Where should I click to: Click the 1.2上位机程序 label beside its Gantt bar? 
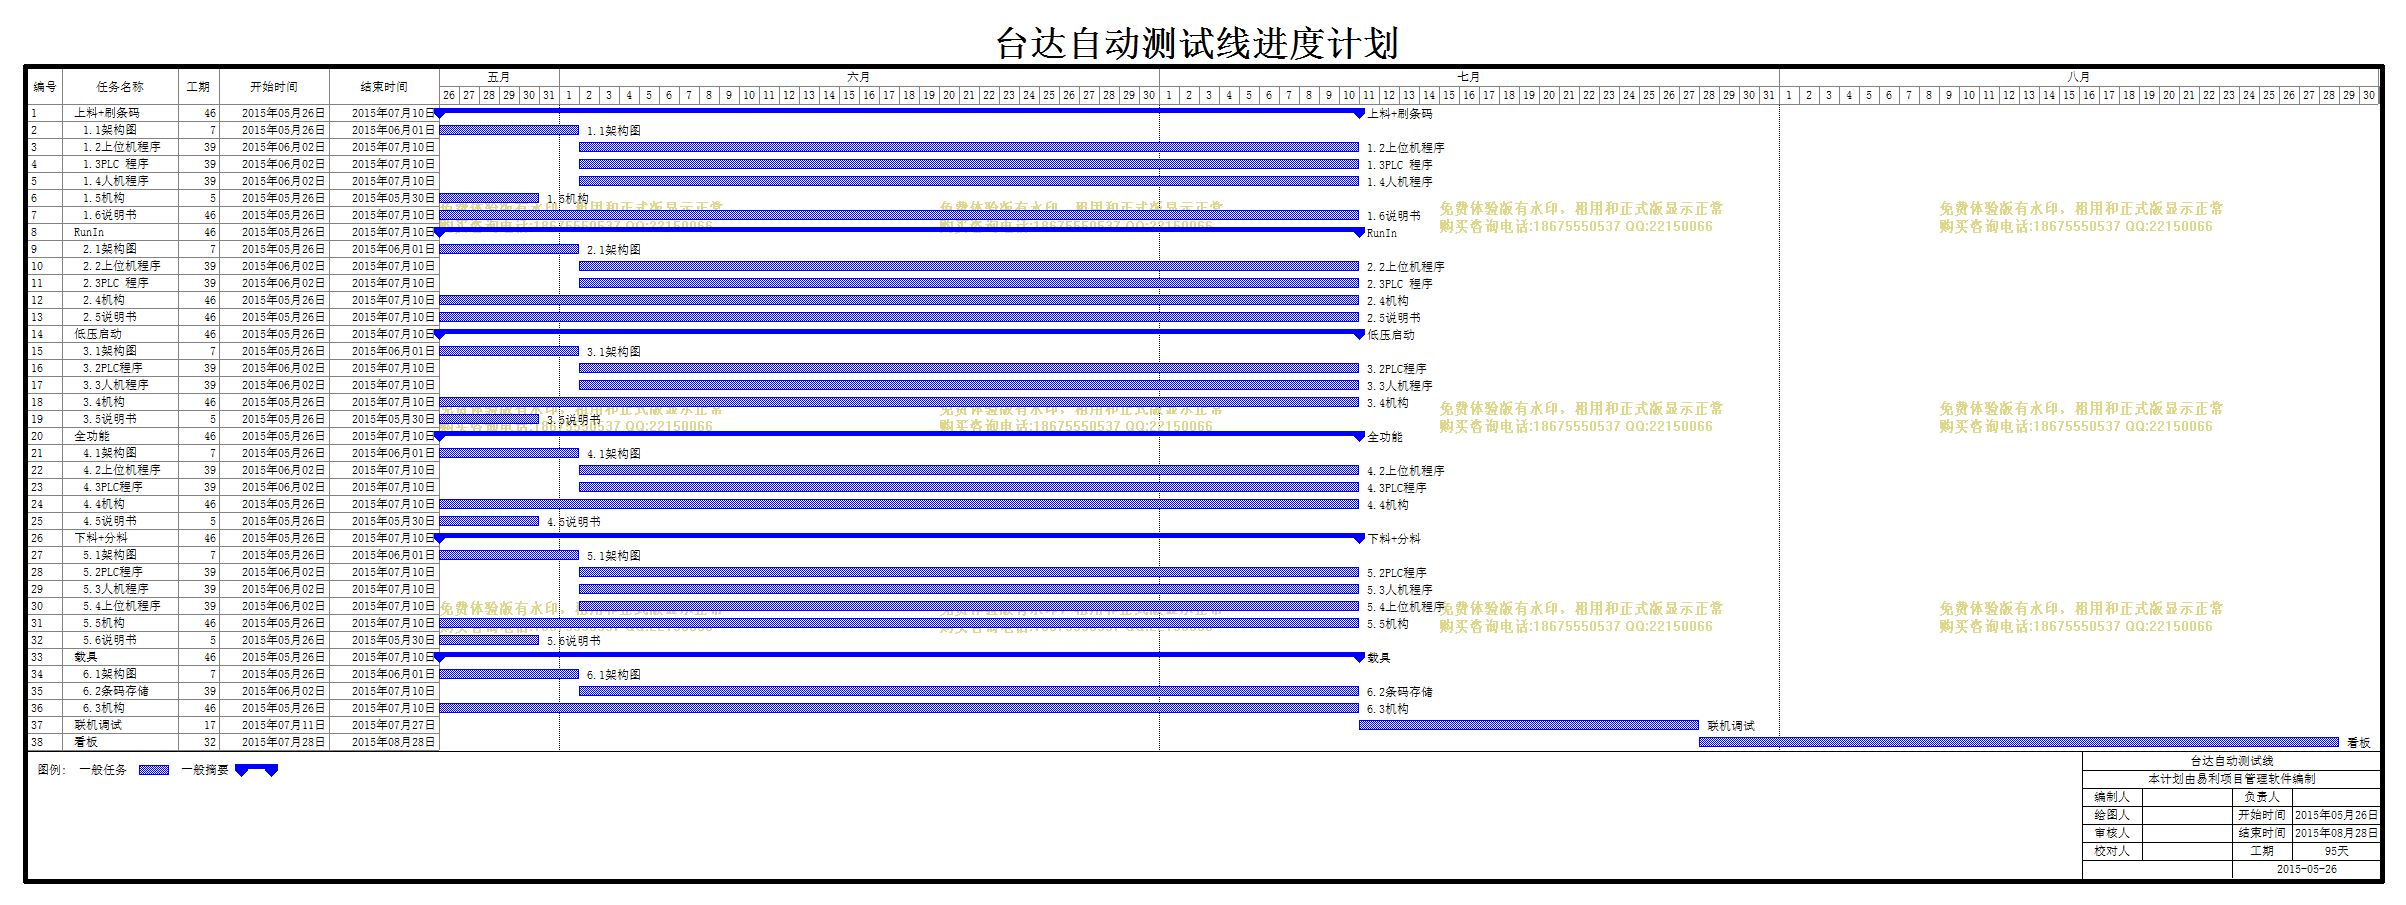click(1406, 148)
